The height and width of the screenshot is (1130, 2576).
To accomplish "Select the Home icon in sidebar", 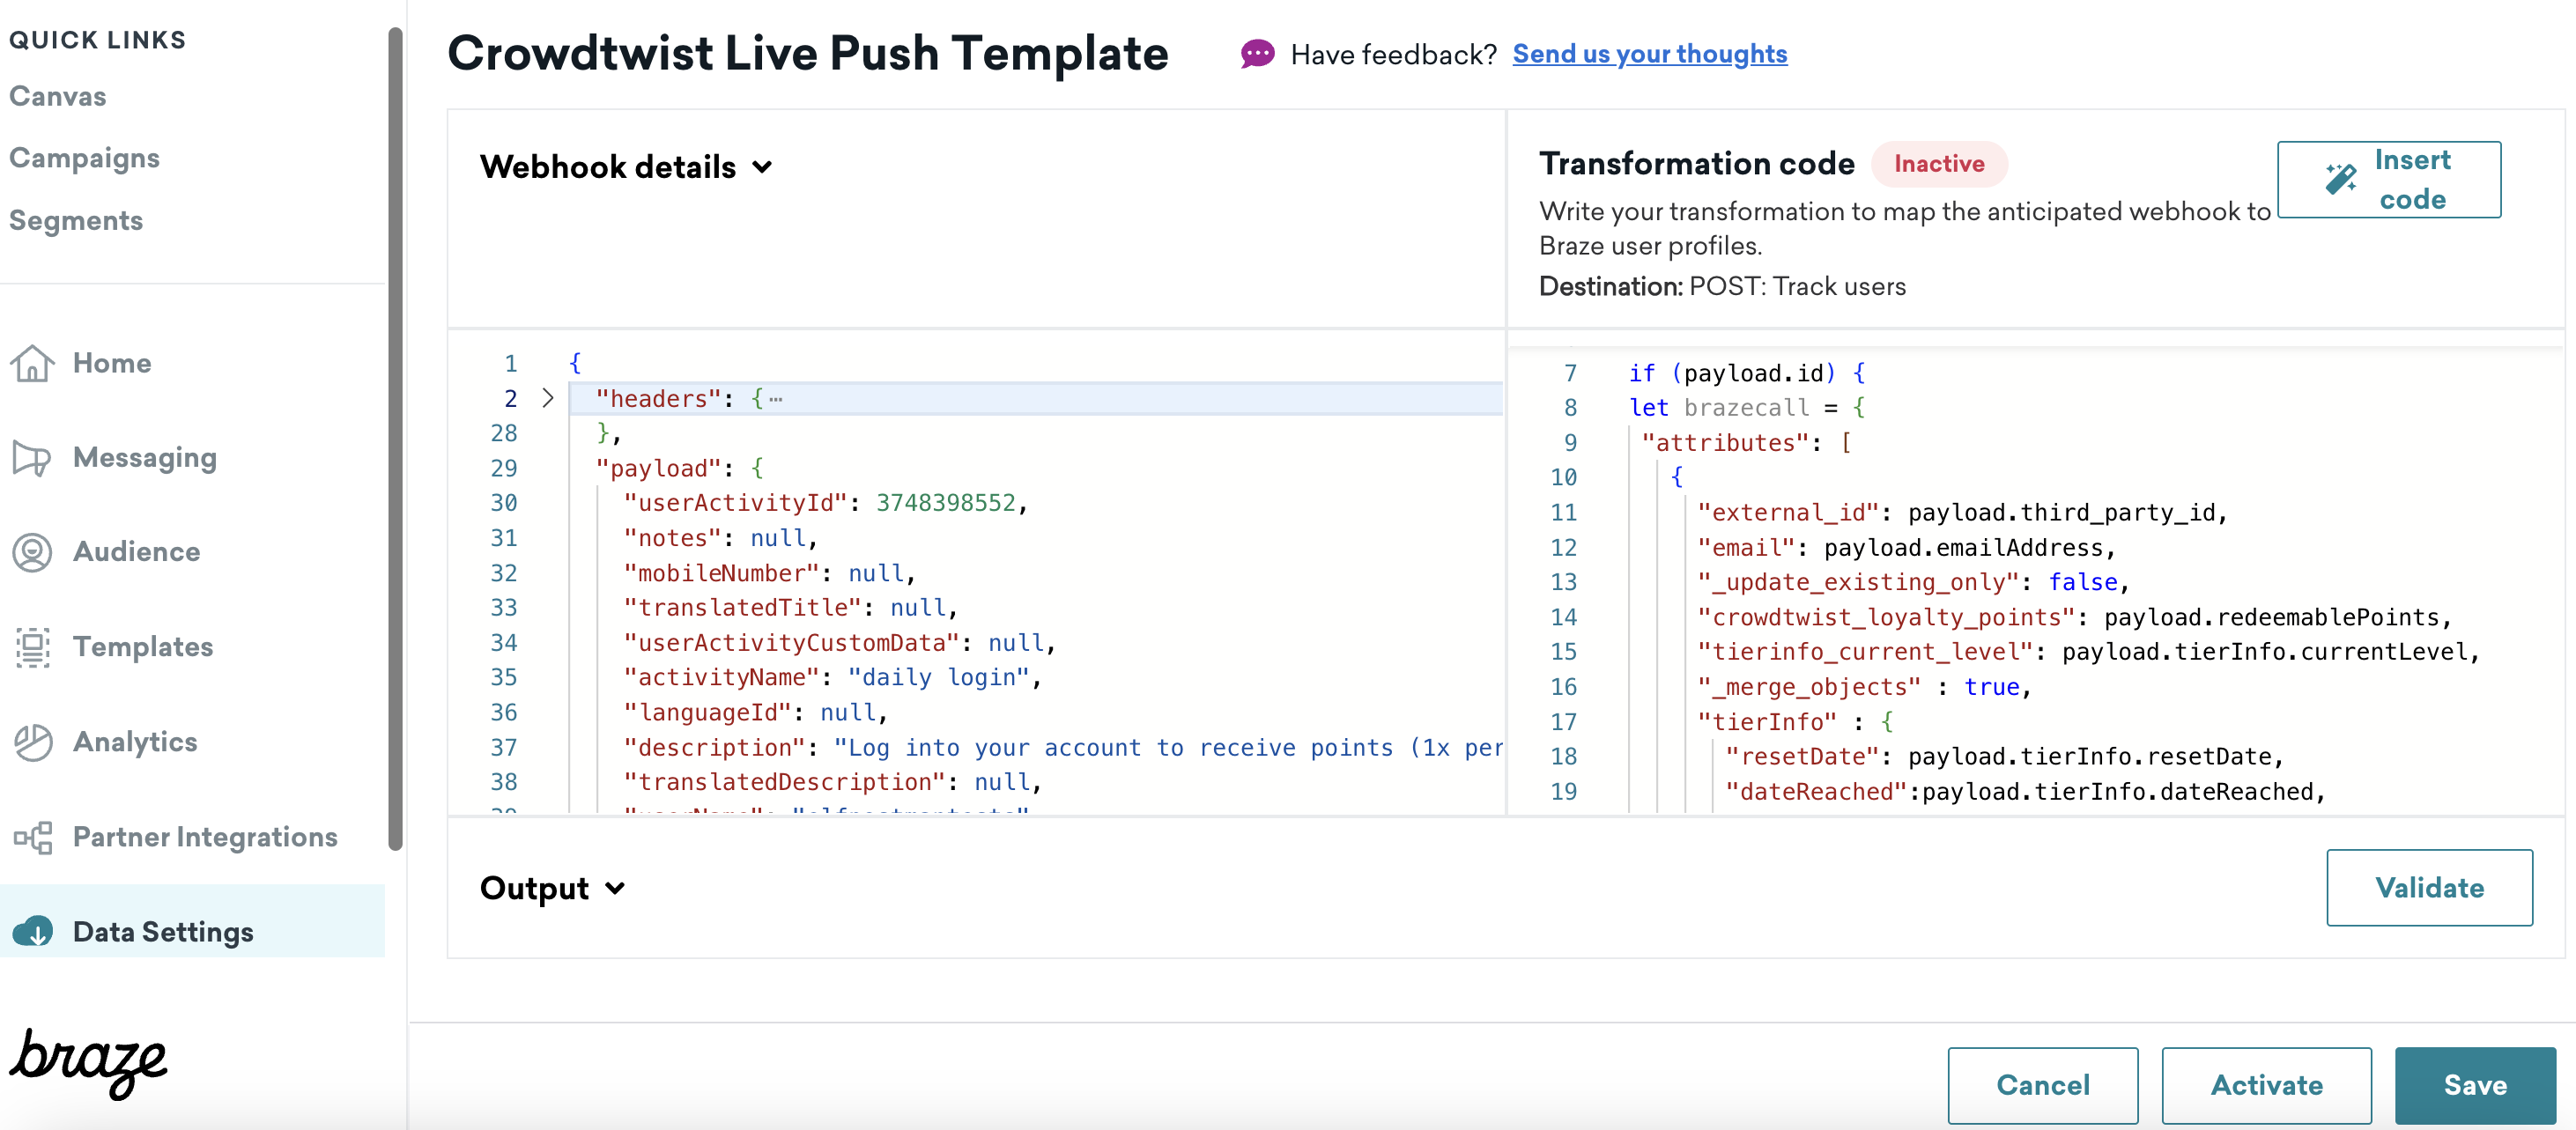I will coord(33,364).
